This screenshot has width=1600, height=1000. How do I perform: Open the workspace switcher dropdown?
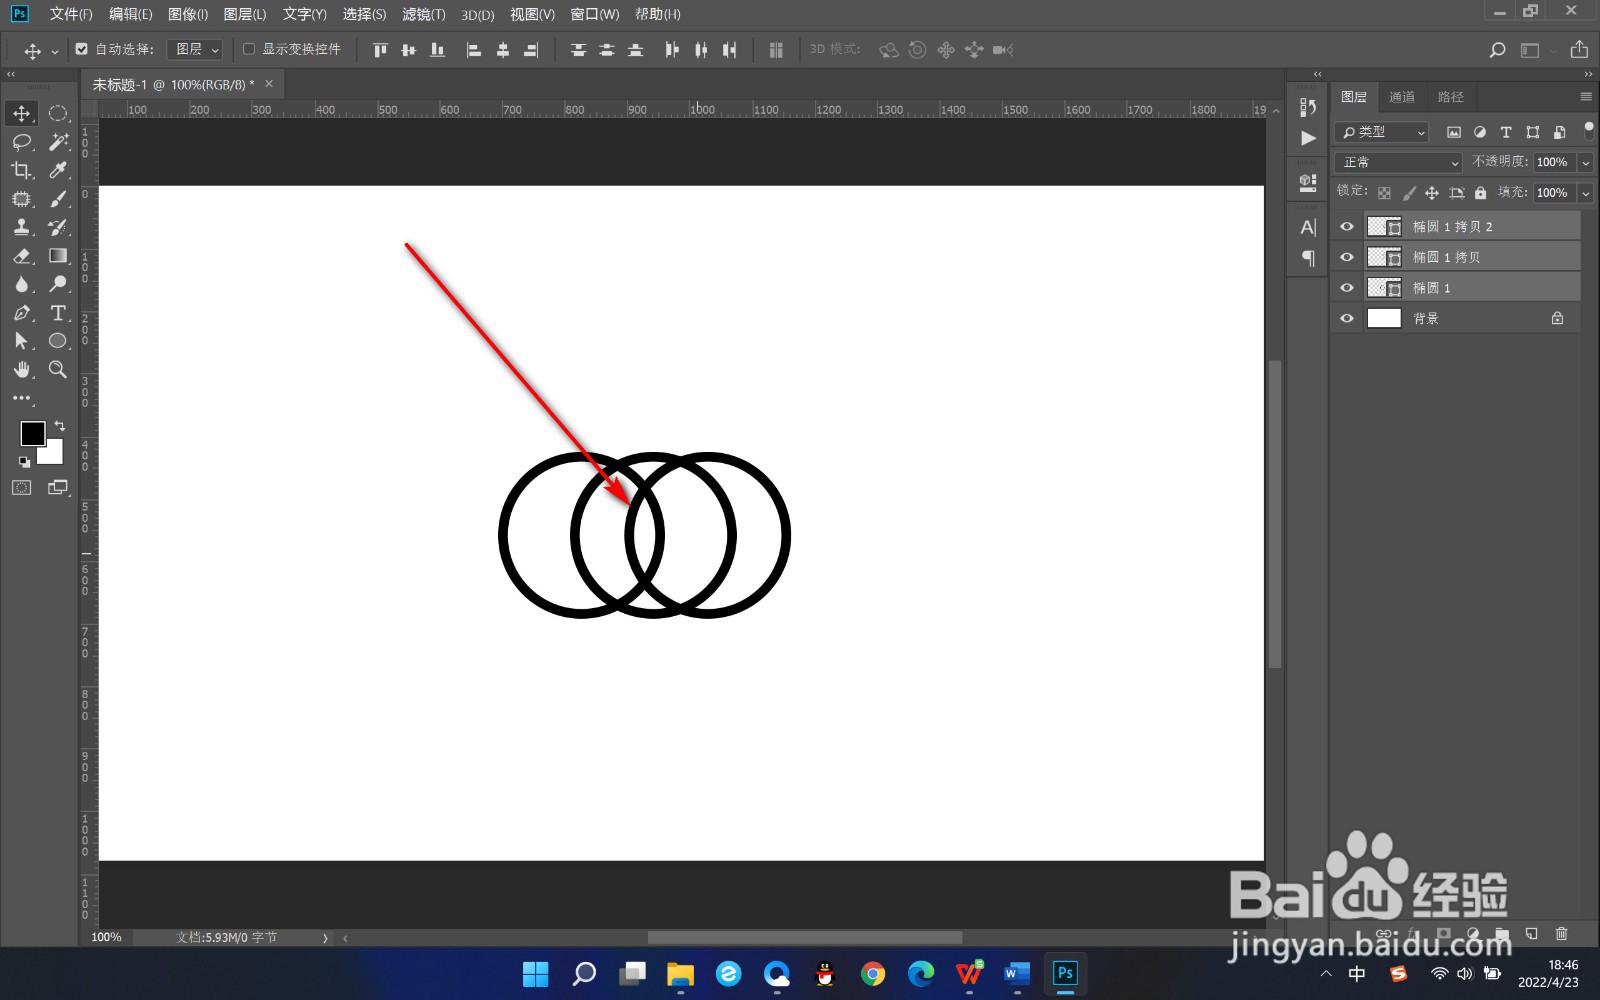(1535, 50)
